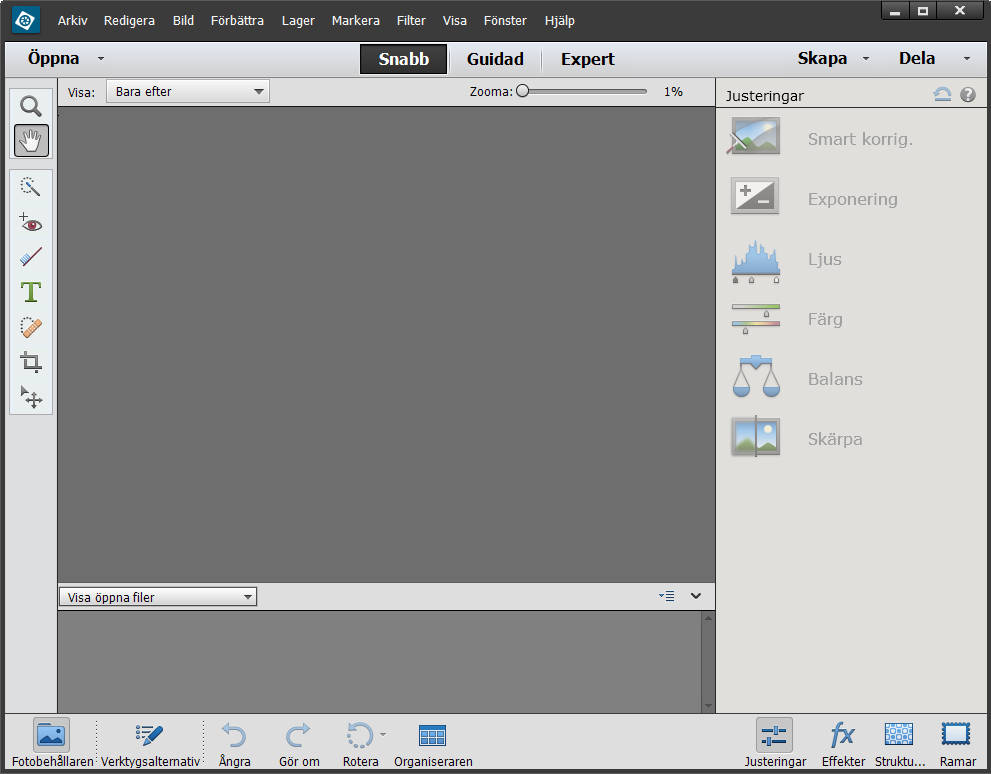Screen dimensions: 991x774
Task: Click the photo bin scrollbar up arrow
Action: pyautogui.click(x=708, y=618)
